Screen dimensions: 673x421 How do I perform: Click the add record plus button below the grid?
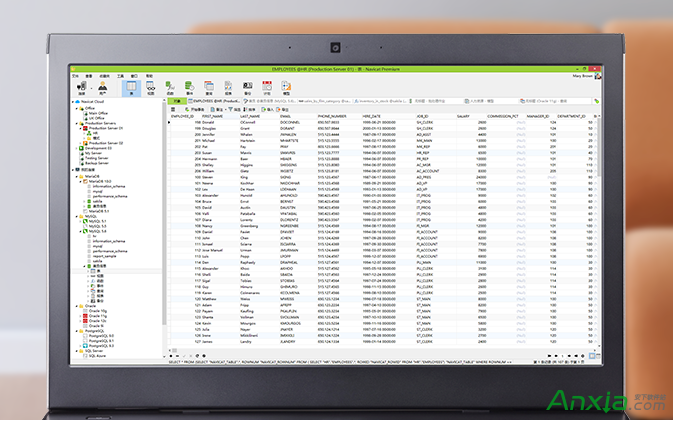click(x=171, y=356)
